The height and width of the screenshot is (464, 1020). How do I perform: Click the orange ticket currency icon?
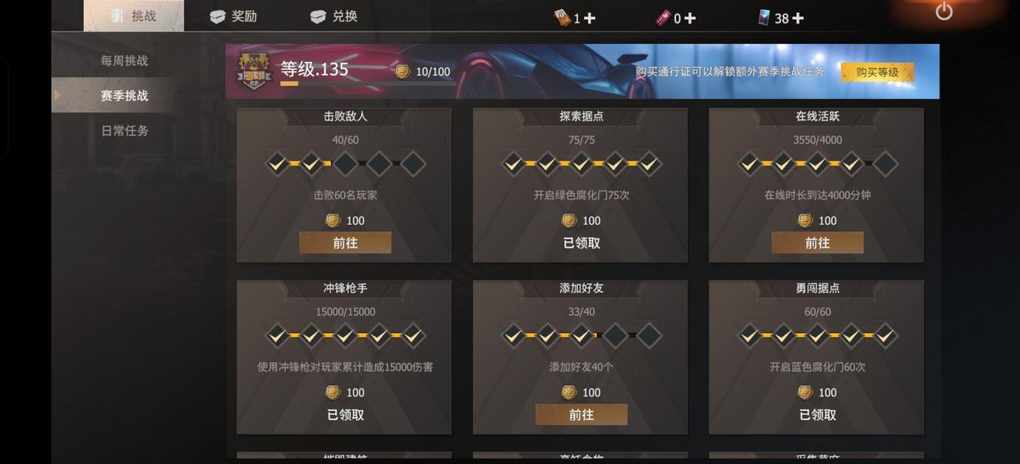(561, 18)
